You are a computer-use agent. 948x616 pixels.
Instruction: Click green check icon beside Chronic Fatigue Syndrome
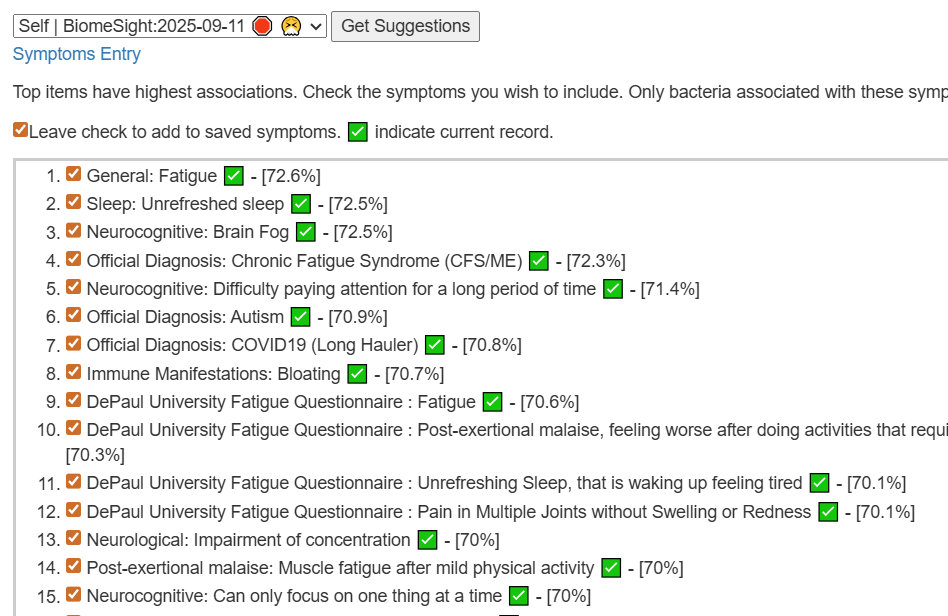pyautogui.click(x=539, y=261)
